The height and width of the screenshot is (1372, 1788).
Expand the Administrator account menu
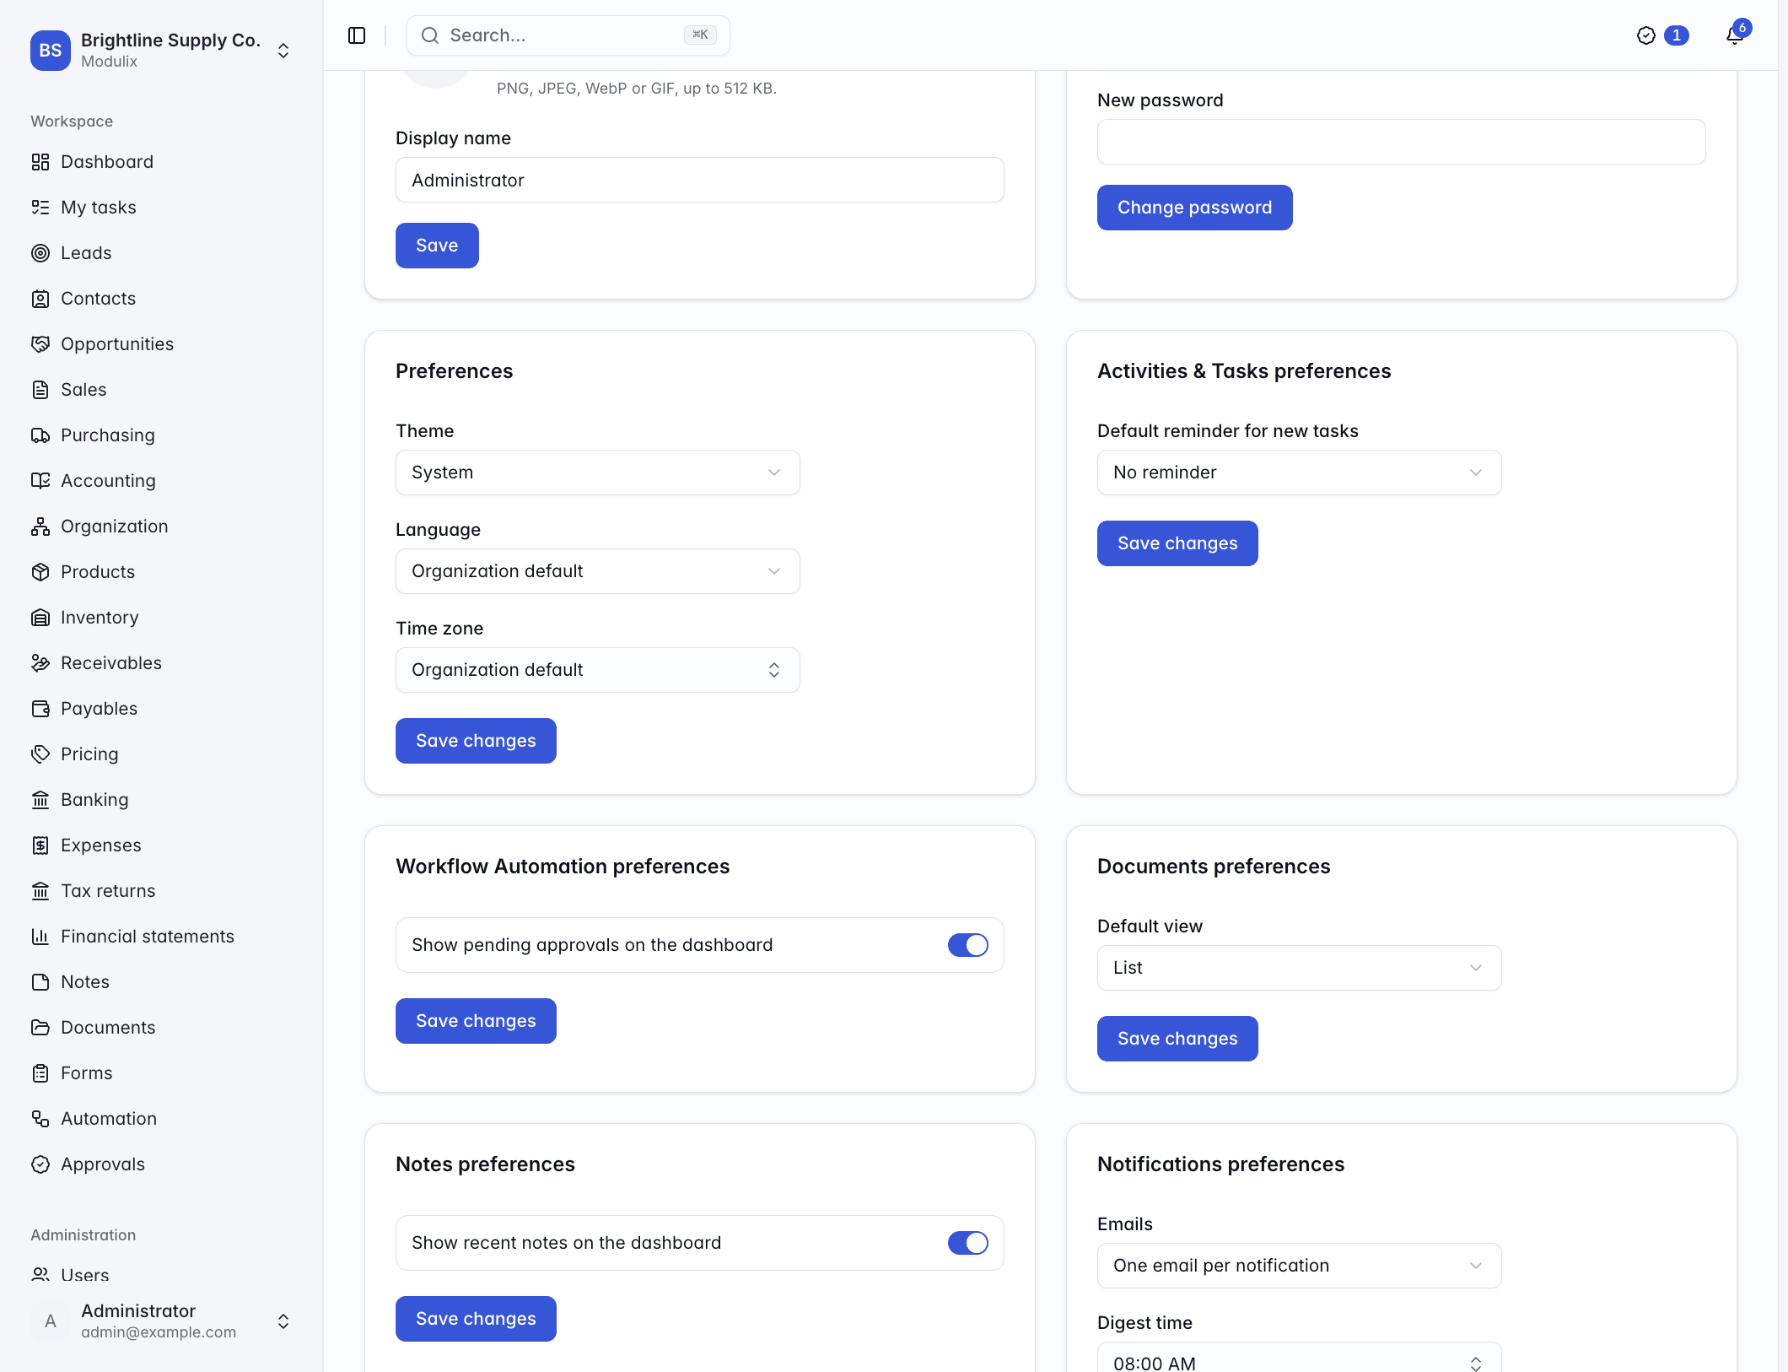point(161,1321)
